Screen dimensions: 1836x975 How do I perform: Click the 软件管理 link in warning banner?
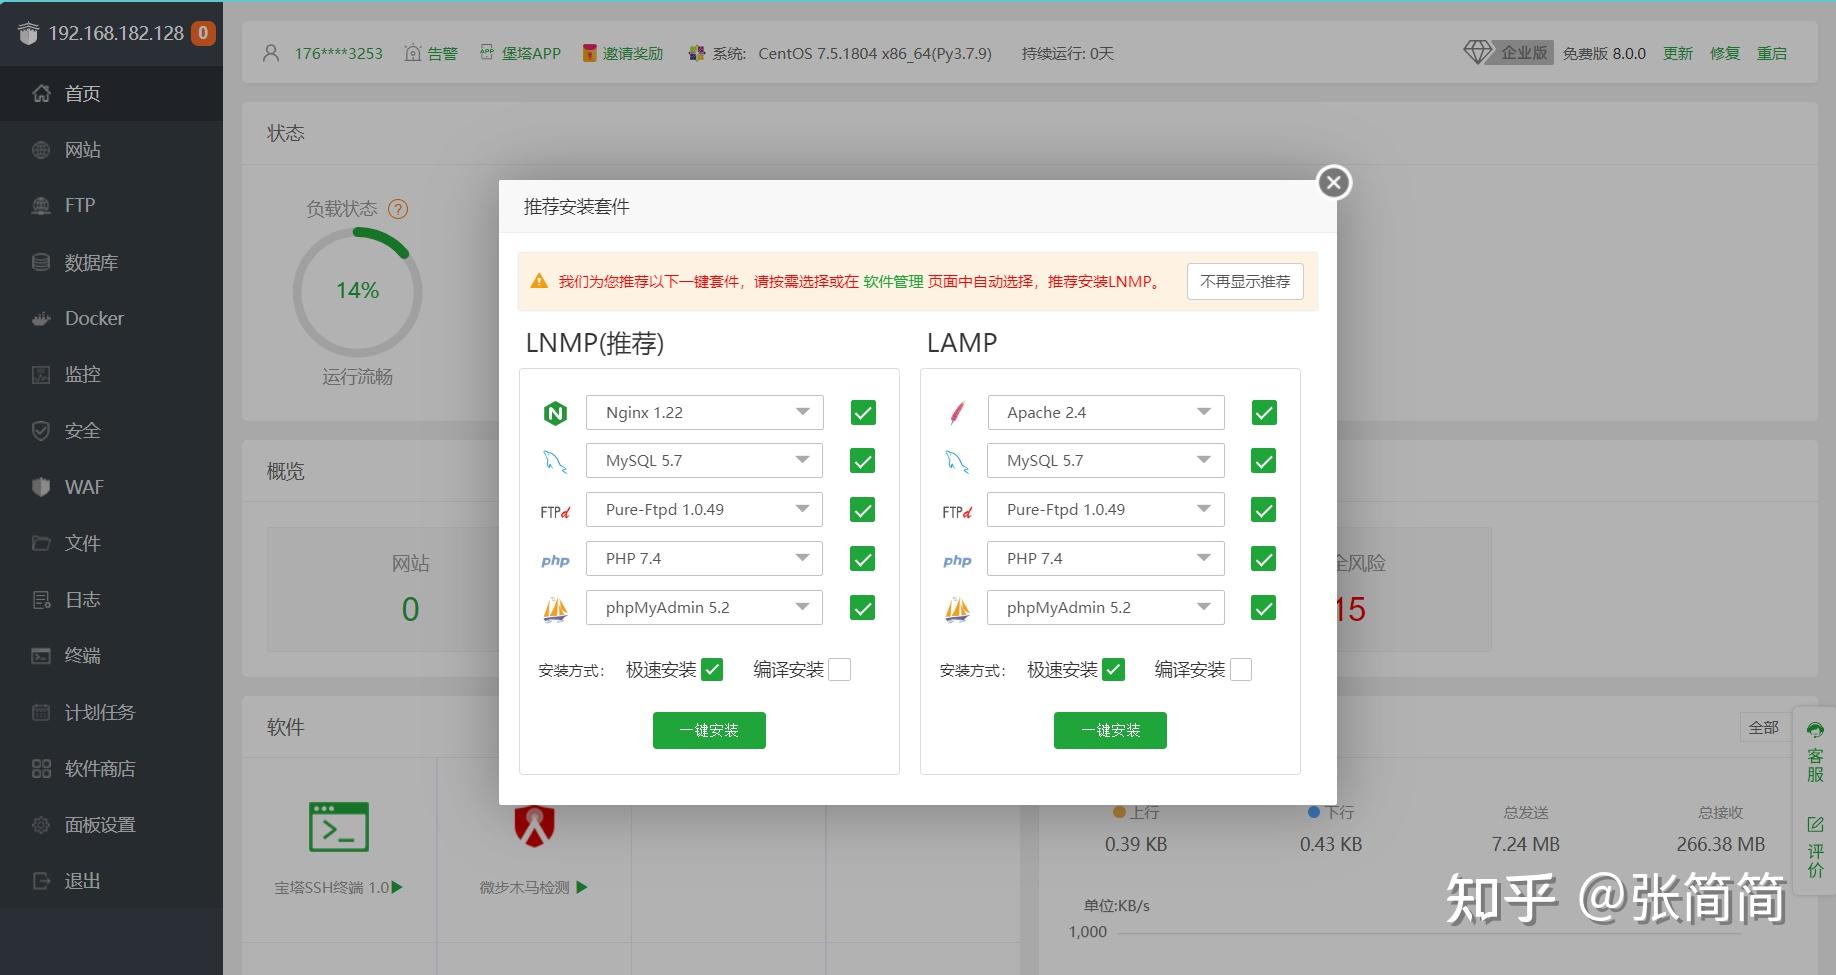[x=893, y=281]
